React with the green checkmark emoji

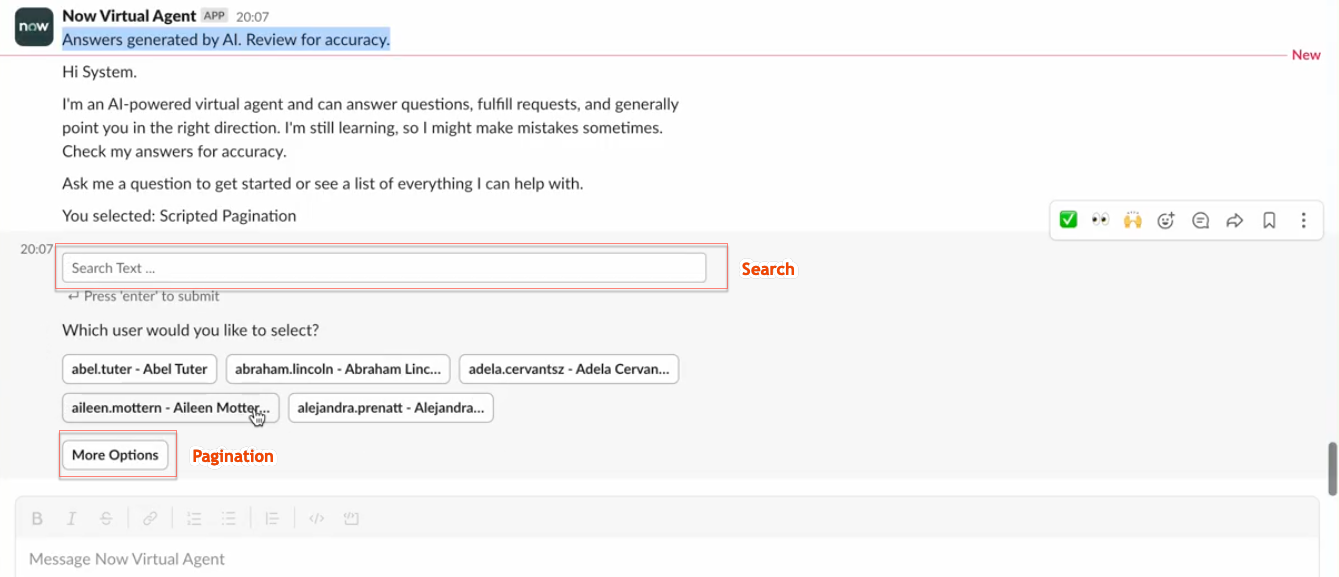[x=1068, y=220]
